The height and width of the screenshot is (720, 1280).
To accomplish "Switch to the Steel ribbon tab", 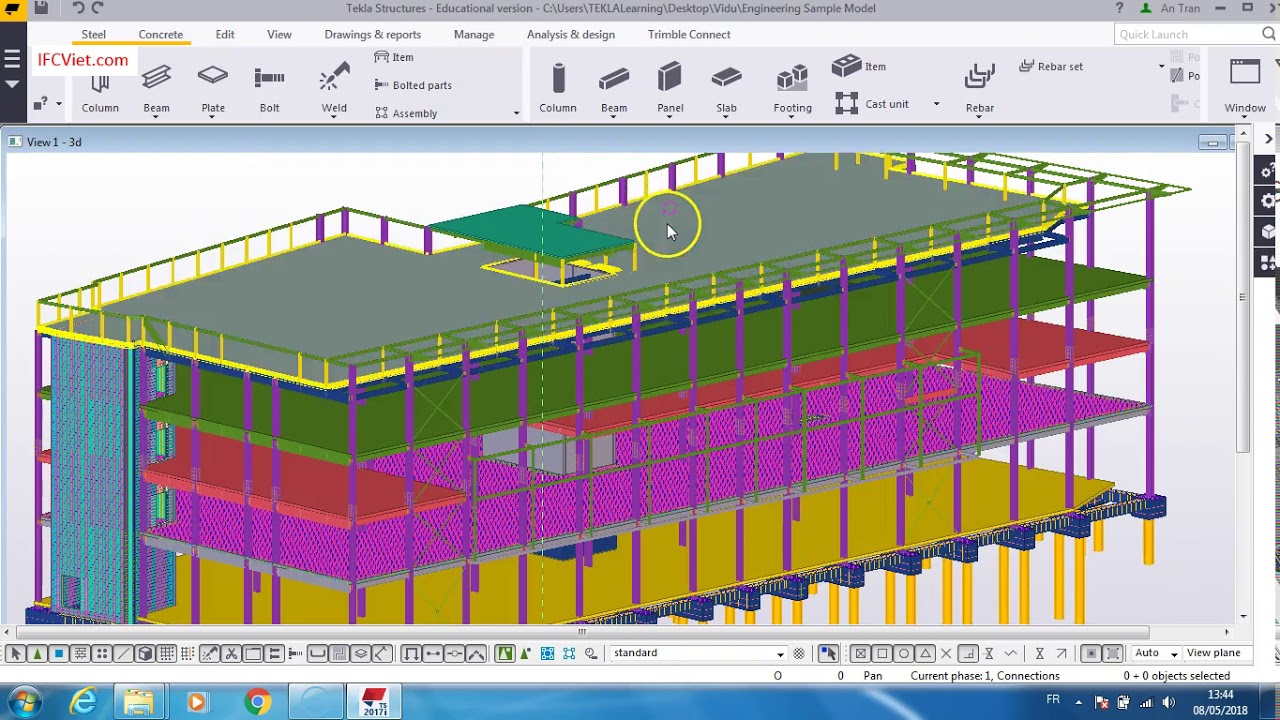I will [x=94, y=34].
